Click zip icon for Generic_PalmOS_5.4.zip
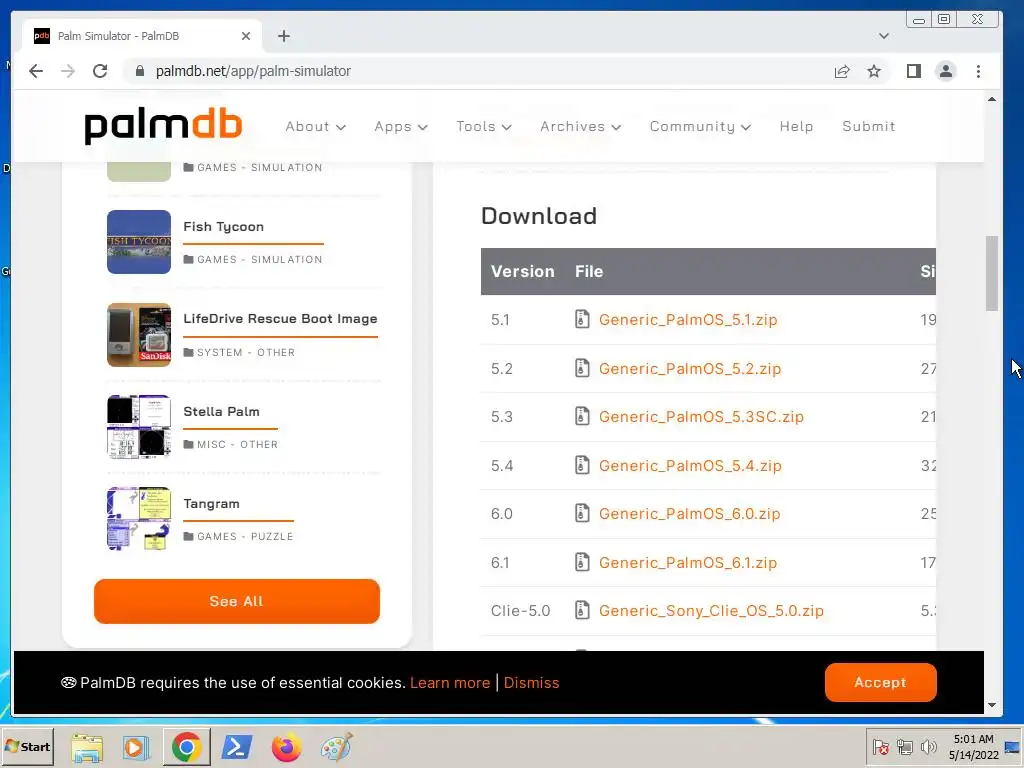The height and width of the screenshot is (768, 1024). 582,466
